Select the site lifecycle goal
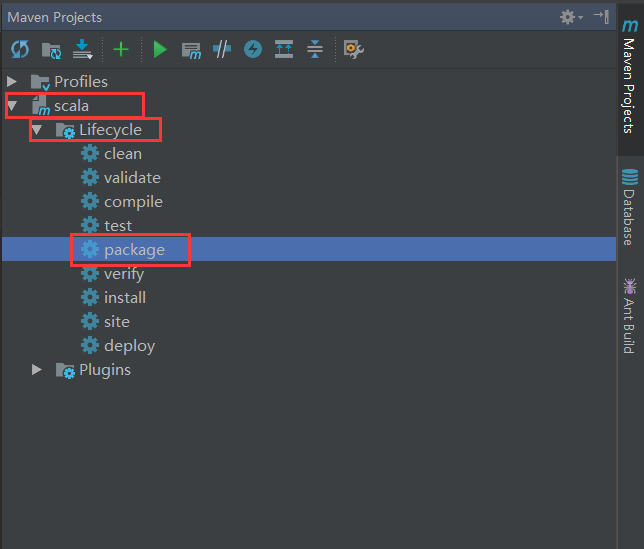 [x=117, y=322]
